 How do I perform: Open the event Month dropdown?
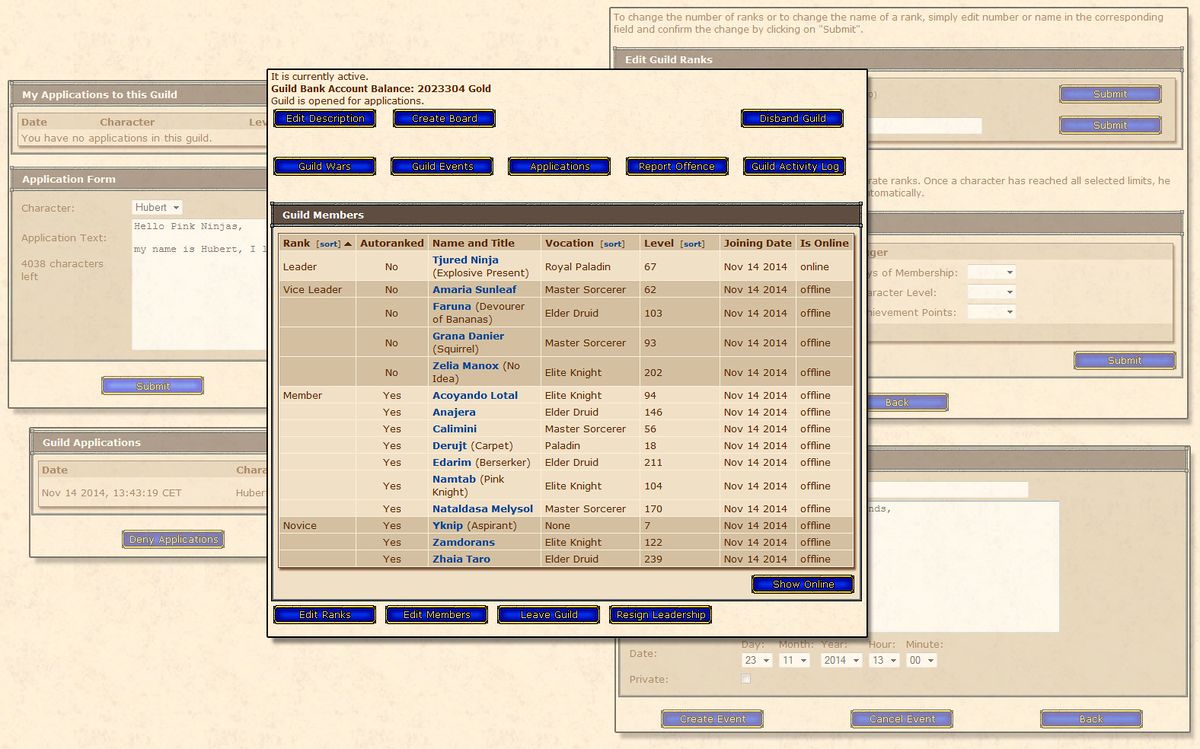pos(794,659)
